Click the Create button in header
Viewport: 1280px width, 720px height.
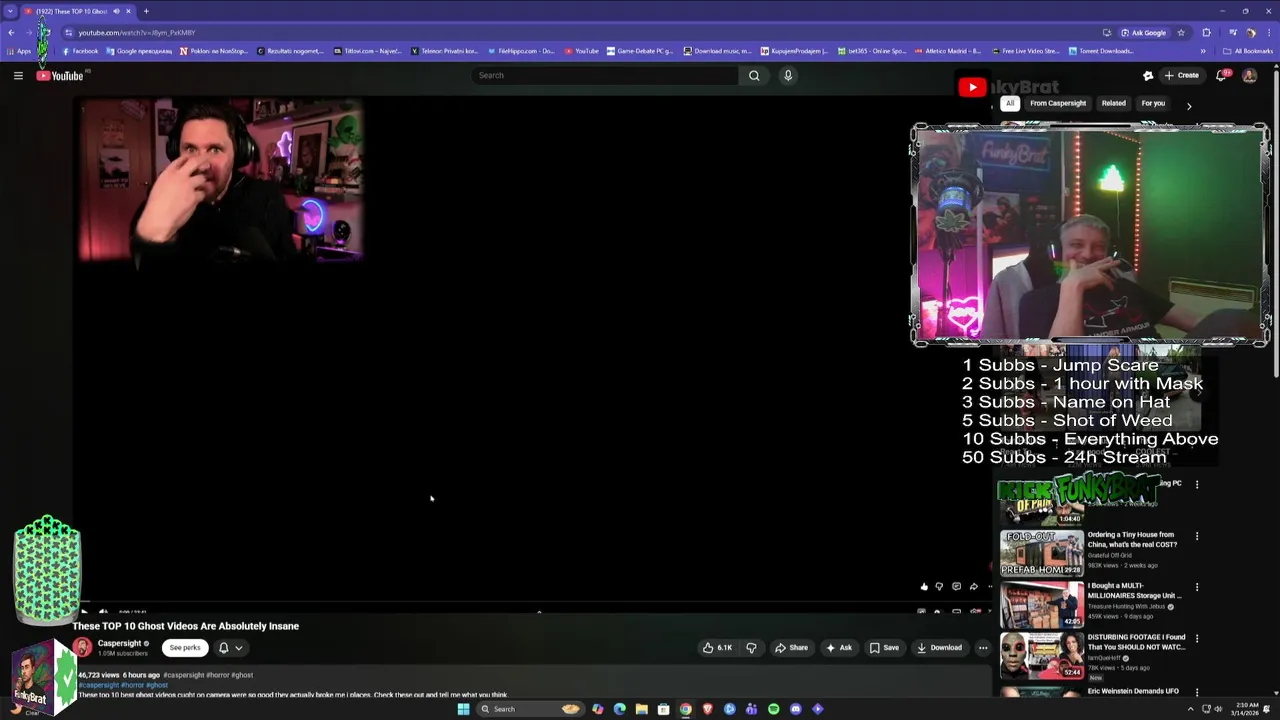[x=1181, y=75]
